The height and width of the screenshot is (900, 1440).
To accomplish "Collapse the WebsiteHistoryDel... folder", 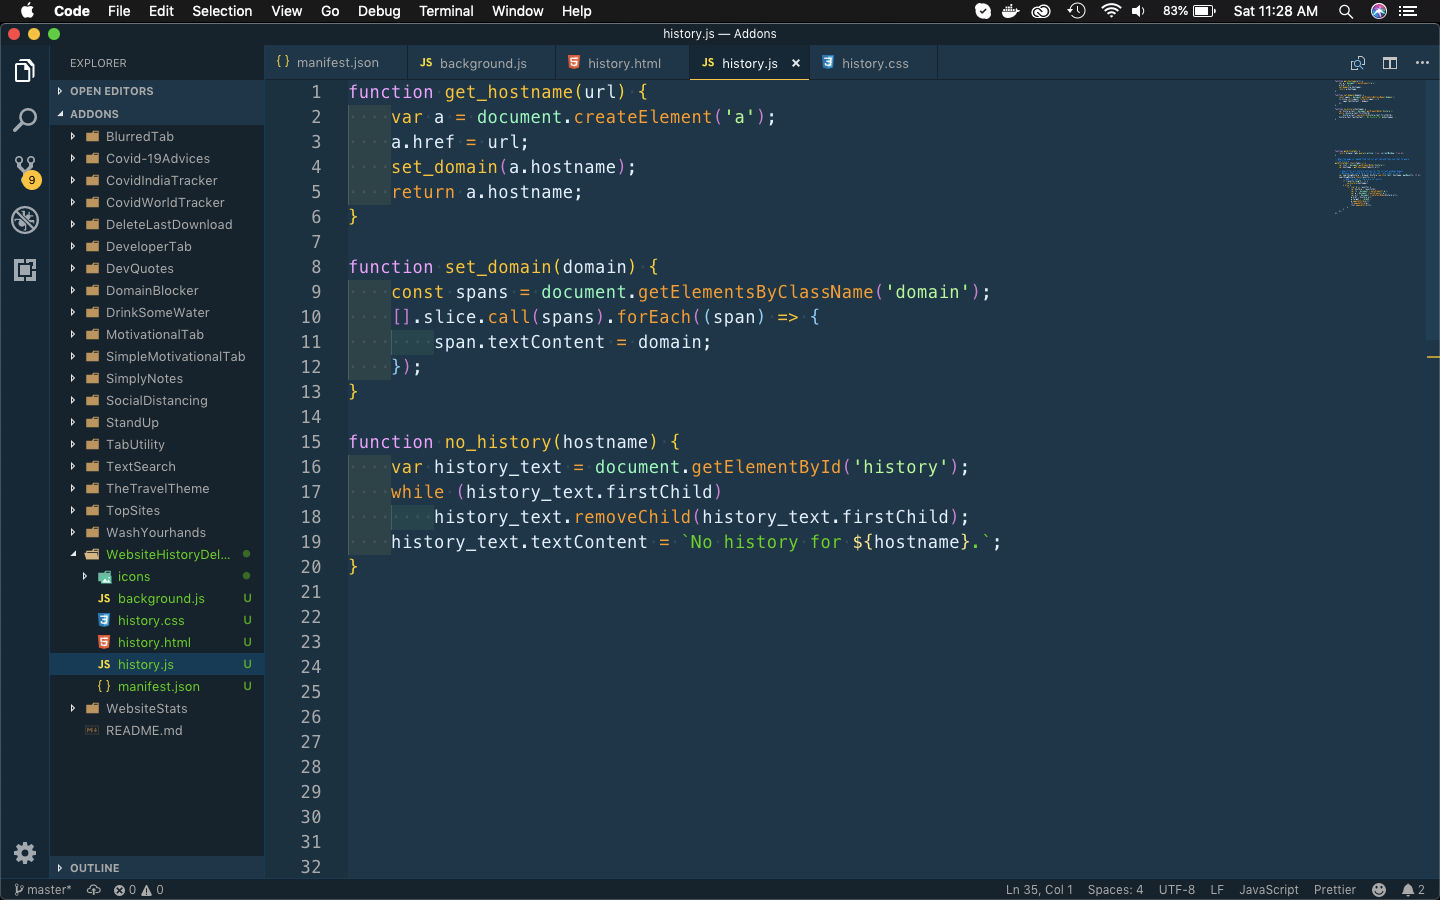I will click(x=157, y=554).
